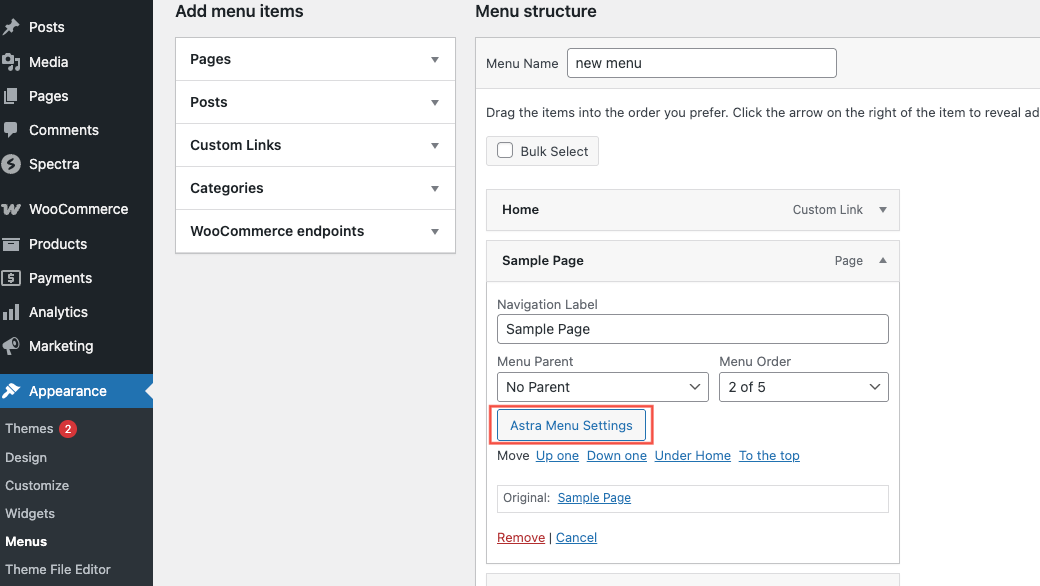
Task: Expand the WooCommerce endpoints section
Action: pos(315,231)
